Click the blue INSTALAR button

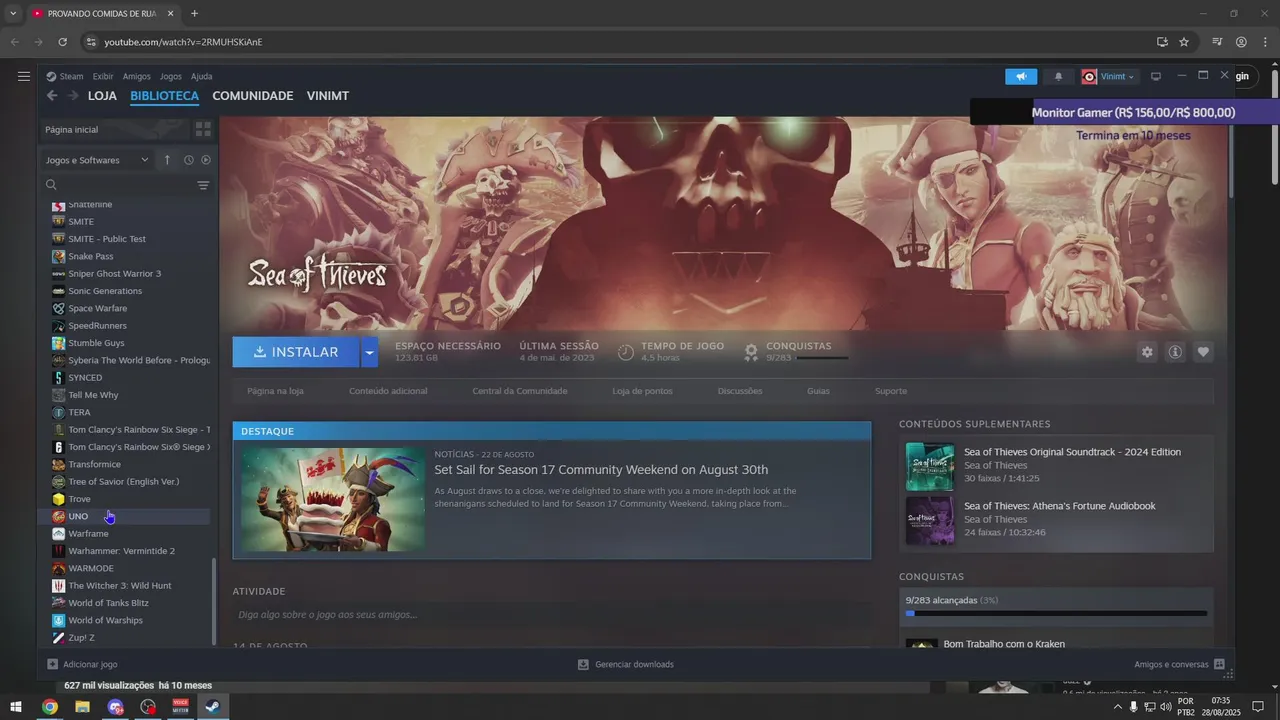(296, 352)
